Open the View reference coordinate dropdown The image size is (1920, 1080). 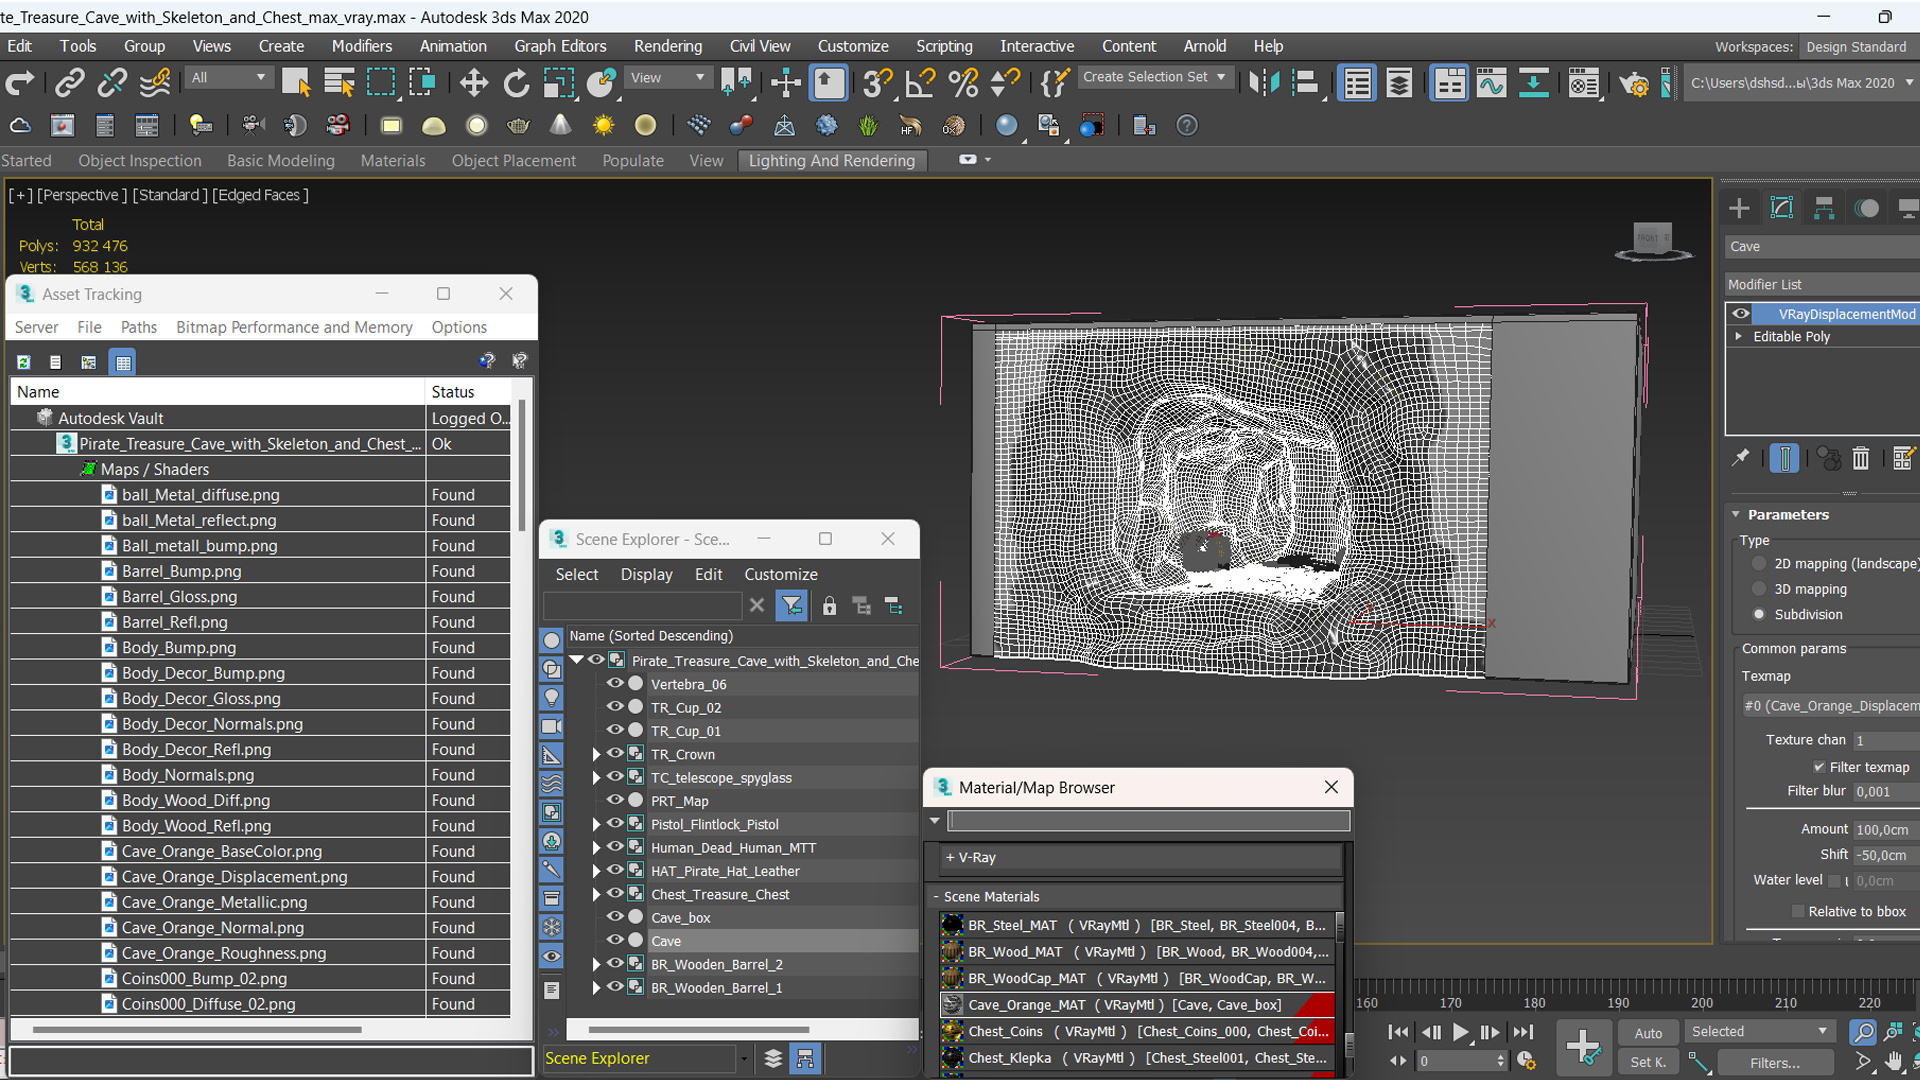[667, 78]
